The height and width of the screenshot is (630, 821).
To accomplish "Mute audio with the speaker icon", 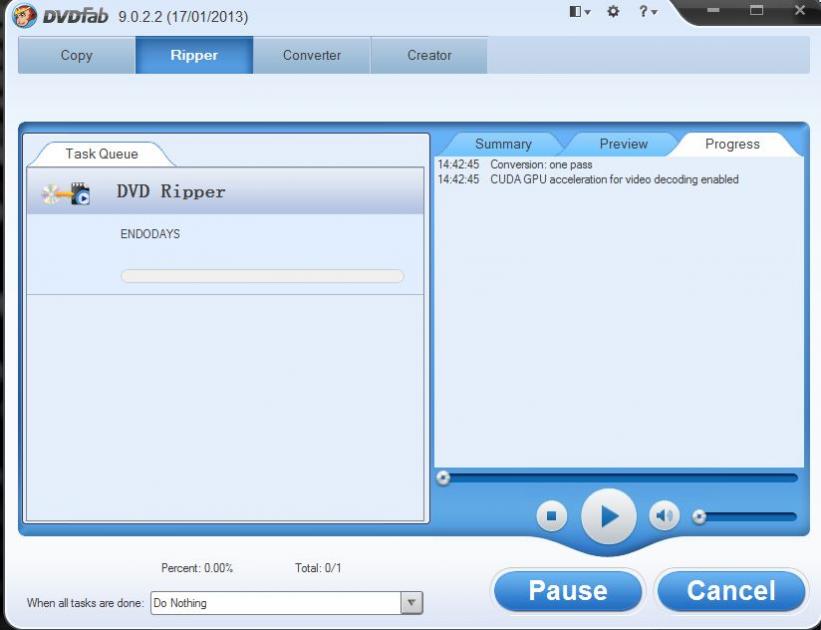I will (x=664, y=516).
